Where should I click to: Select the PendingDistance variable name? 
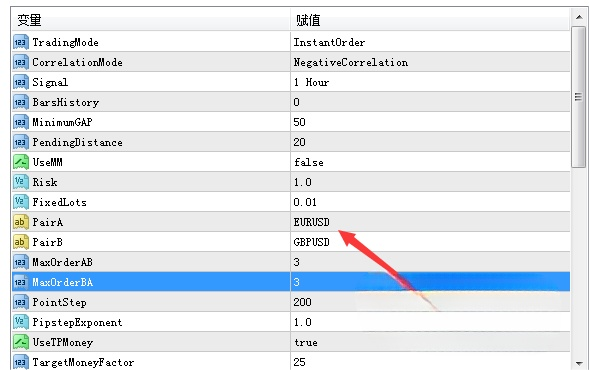(x=77, y=142)
